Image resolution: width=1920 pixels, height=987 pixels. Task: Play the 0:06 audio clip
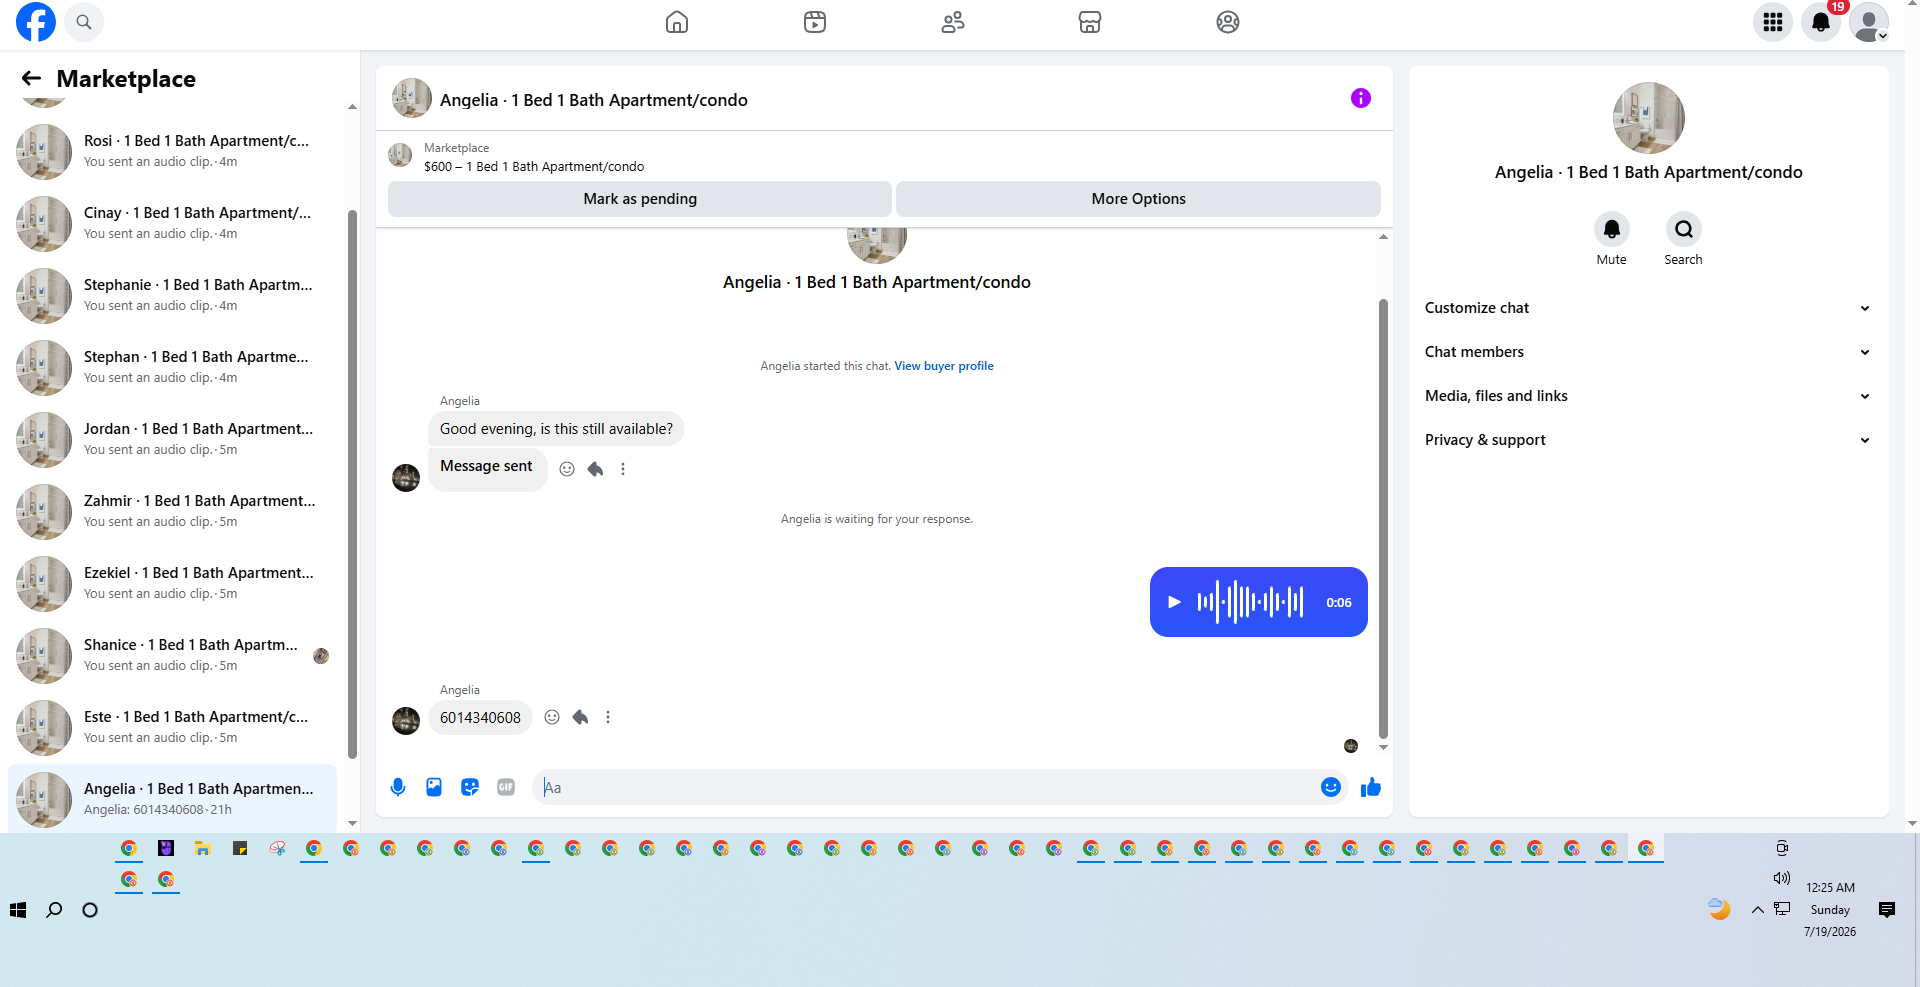(x=1175, y=602)
